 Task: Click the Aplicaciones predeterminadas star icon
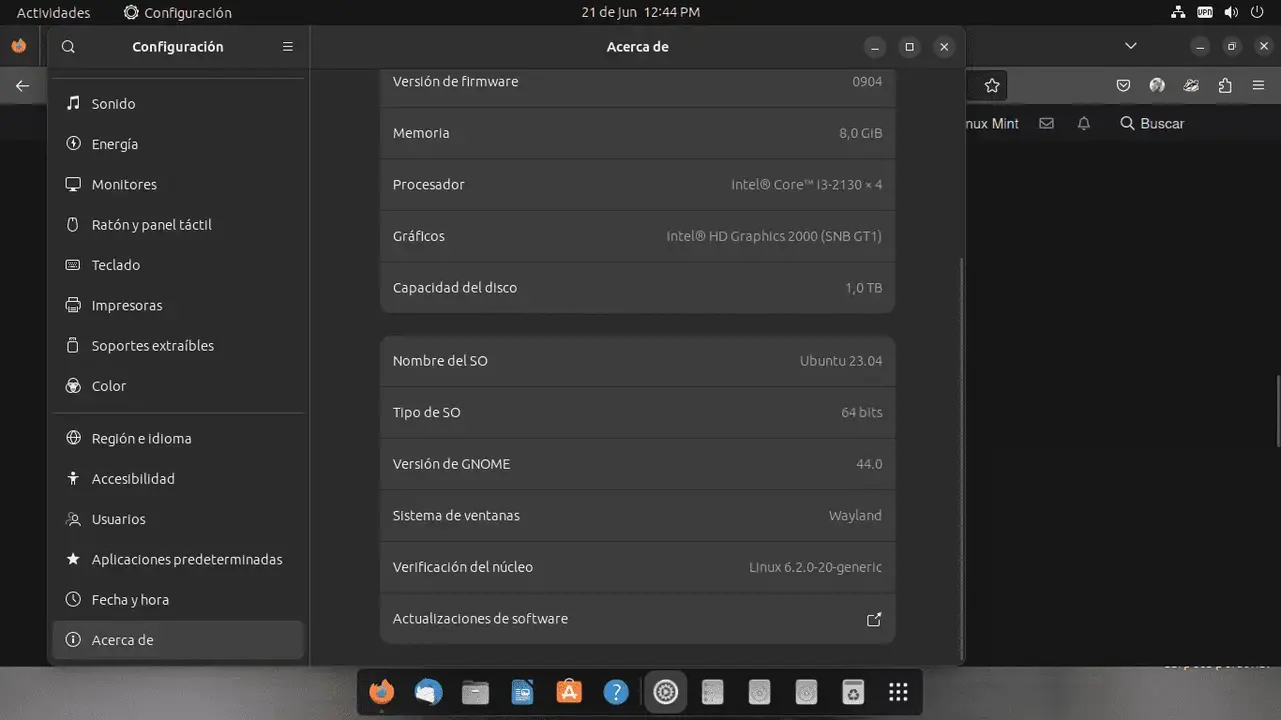pos(73,559)
